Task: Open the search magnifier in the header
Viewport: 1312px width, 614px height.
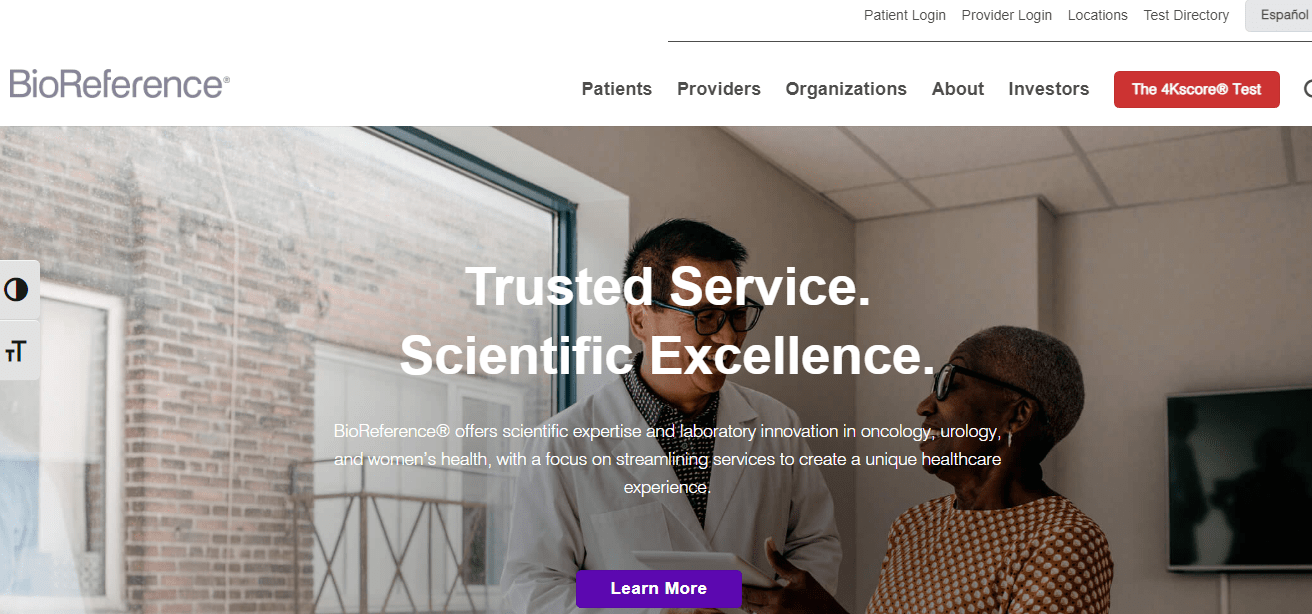Action: coord(1307,89)
